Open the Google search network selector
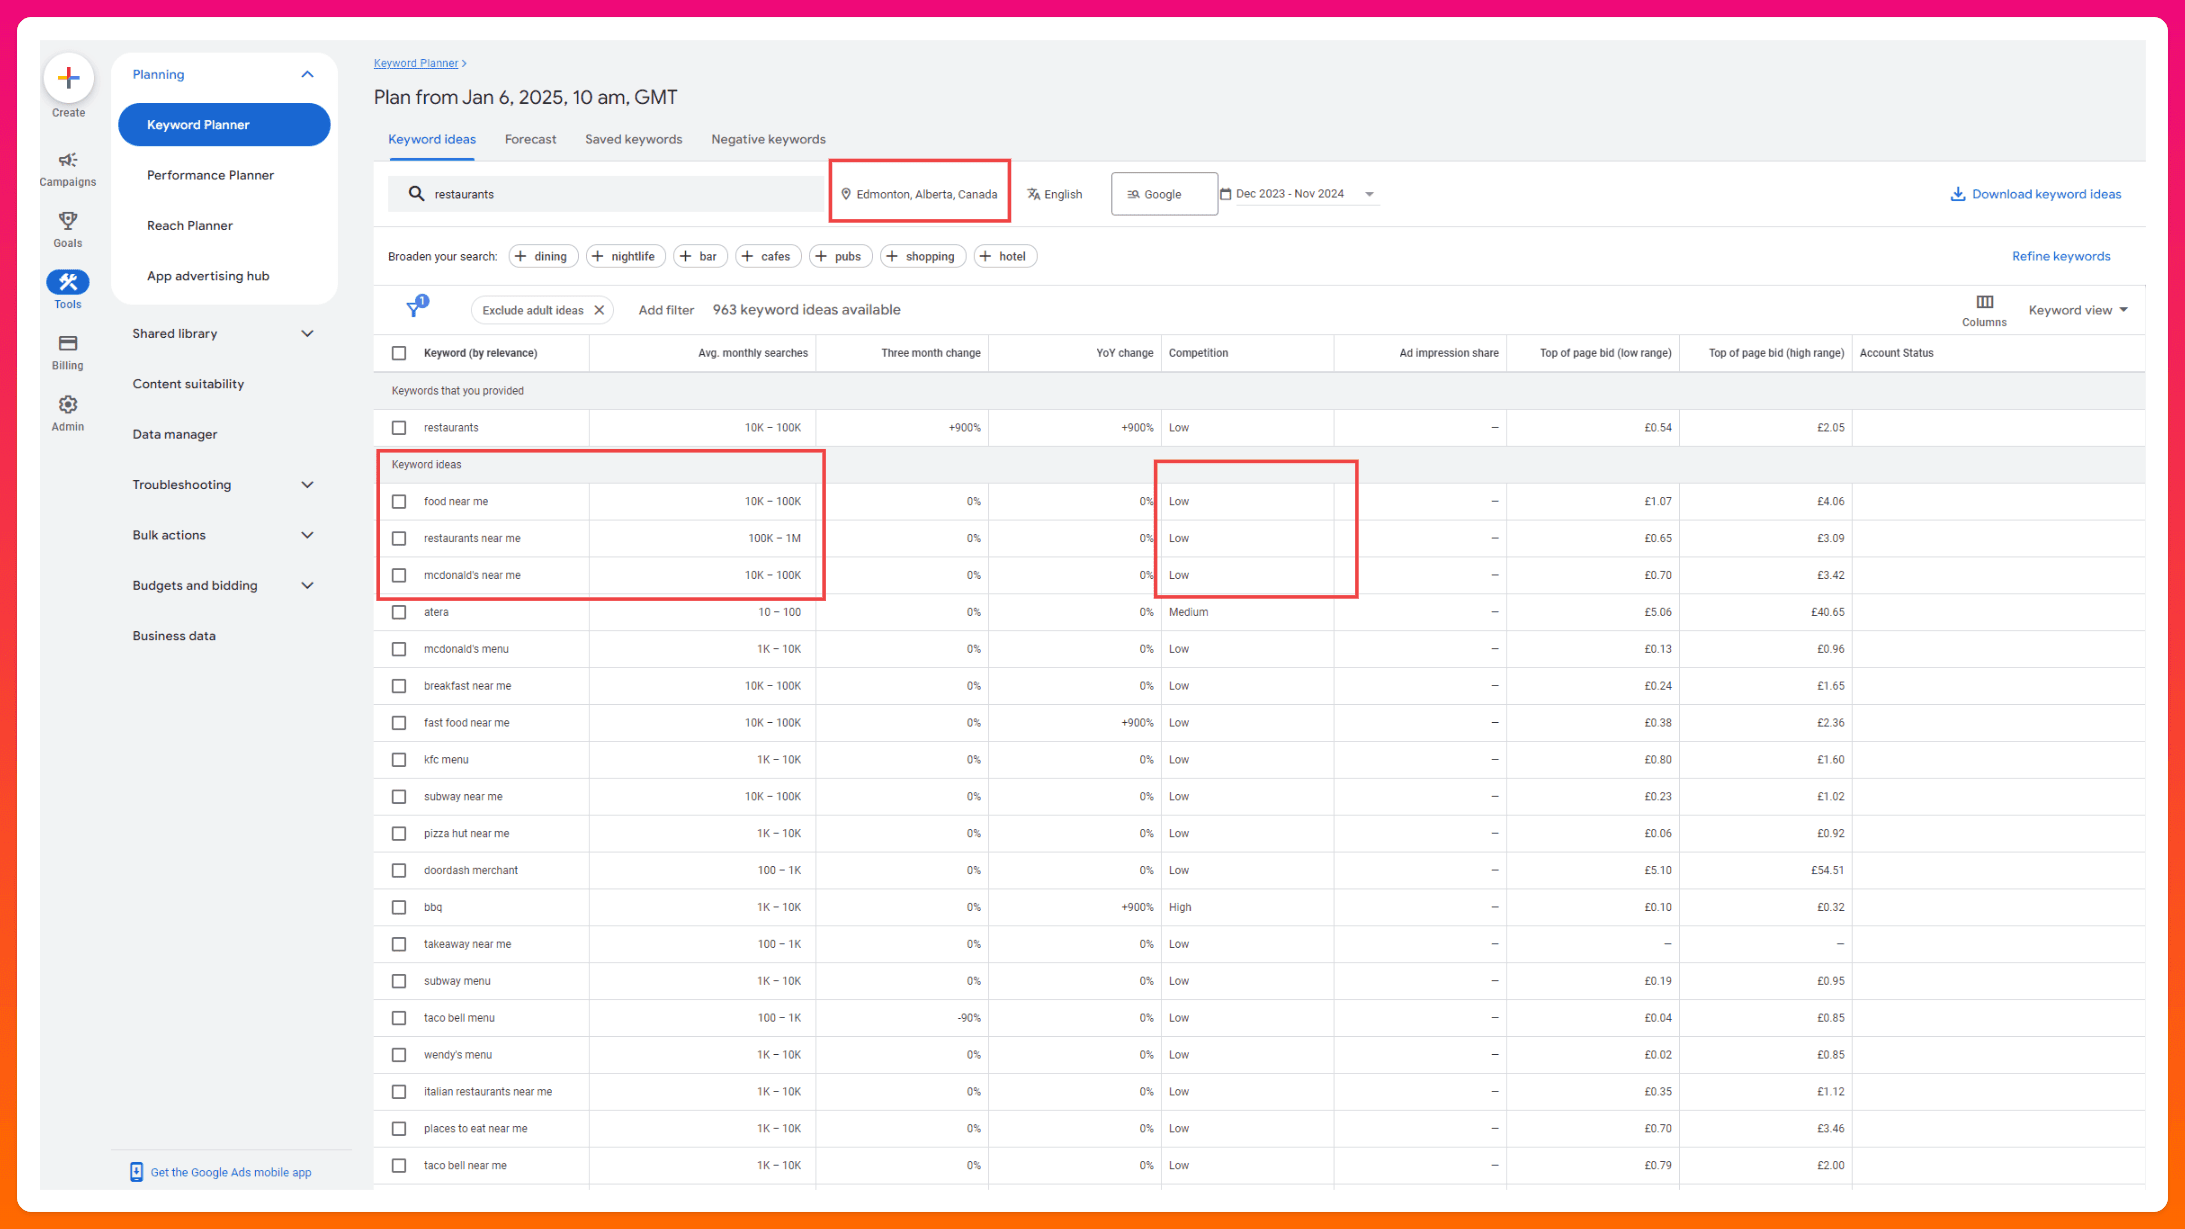The image size is (2185, 1229). (x=1164, y=194)
